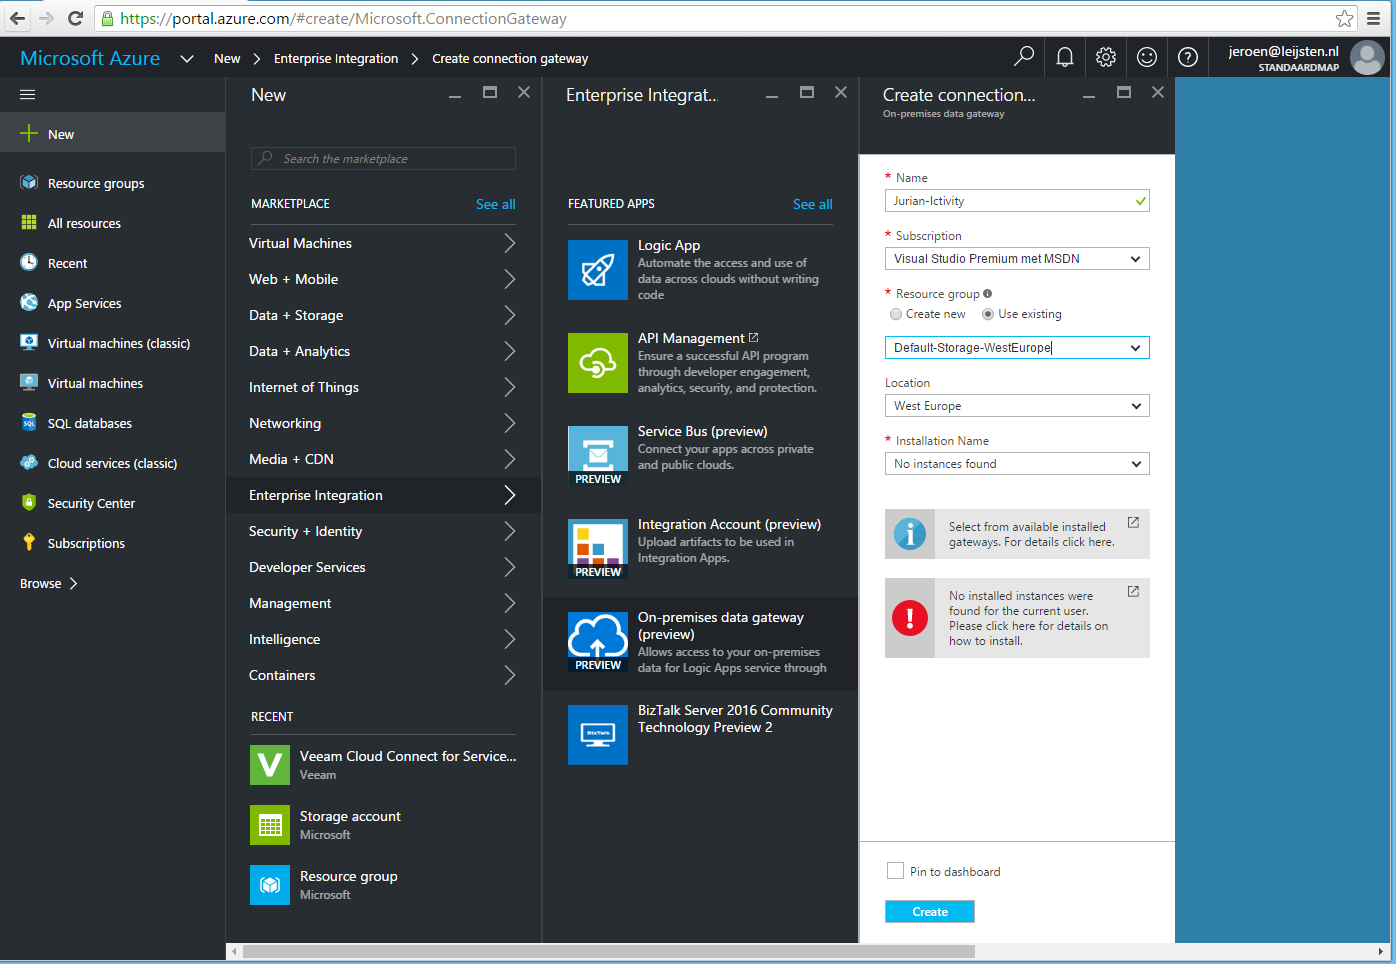Open the search icon in Azure top bar
This screenshot has height=964, width=1396.
pyautogui.click(x=1024, y=57)
